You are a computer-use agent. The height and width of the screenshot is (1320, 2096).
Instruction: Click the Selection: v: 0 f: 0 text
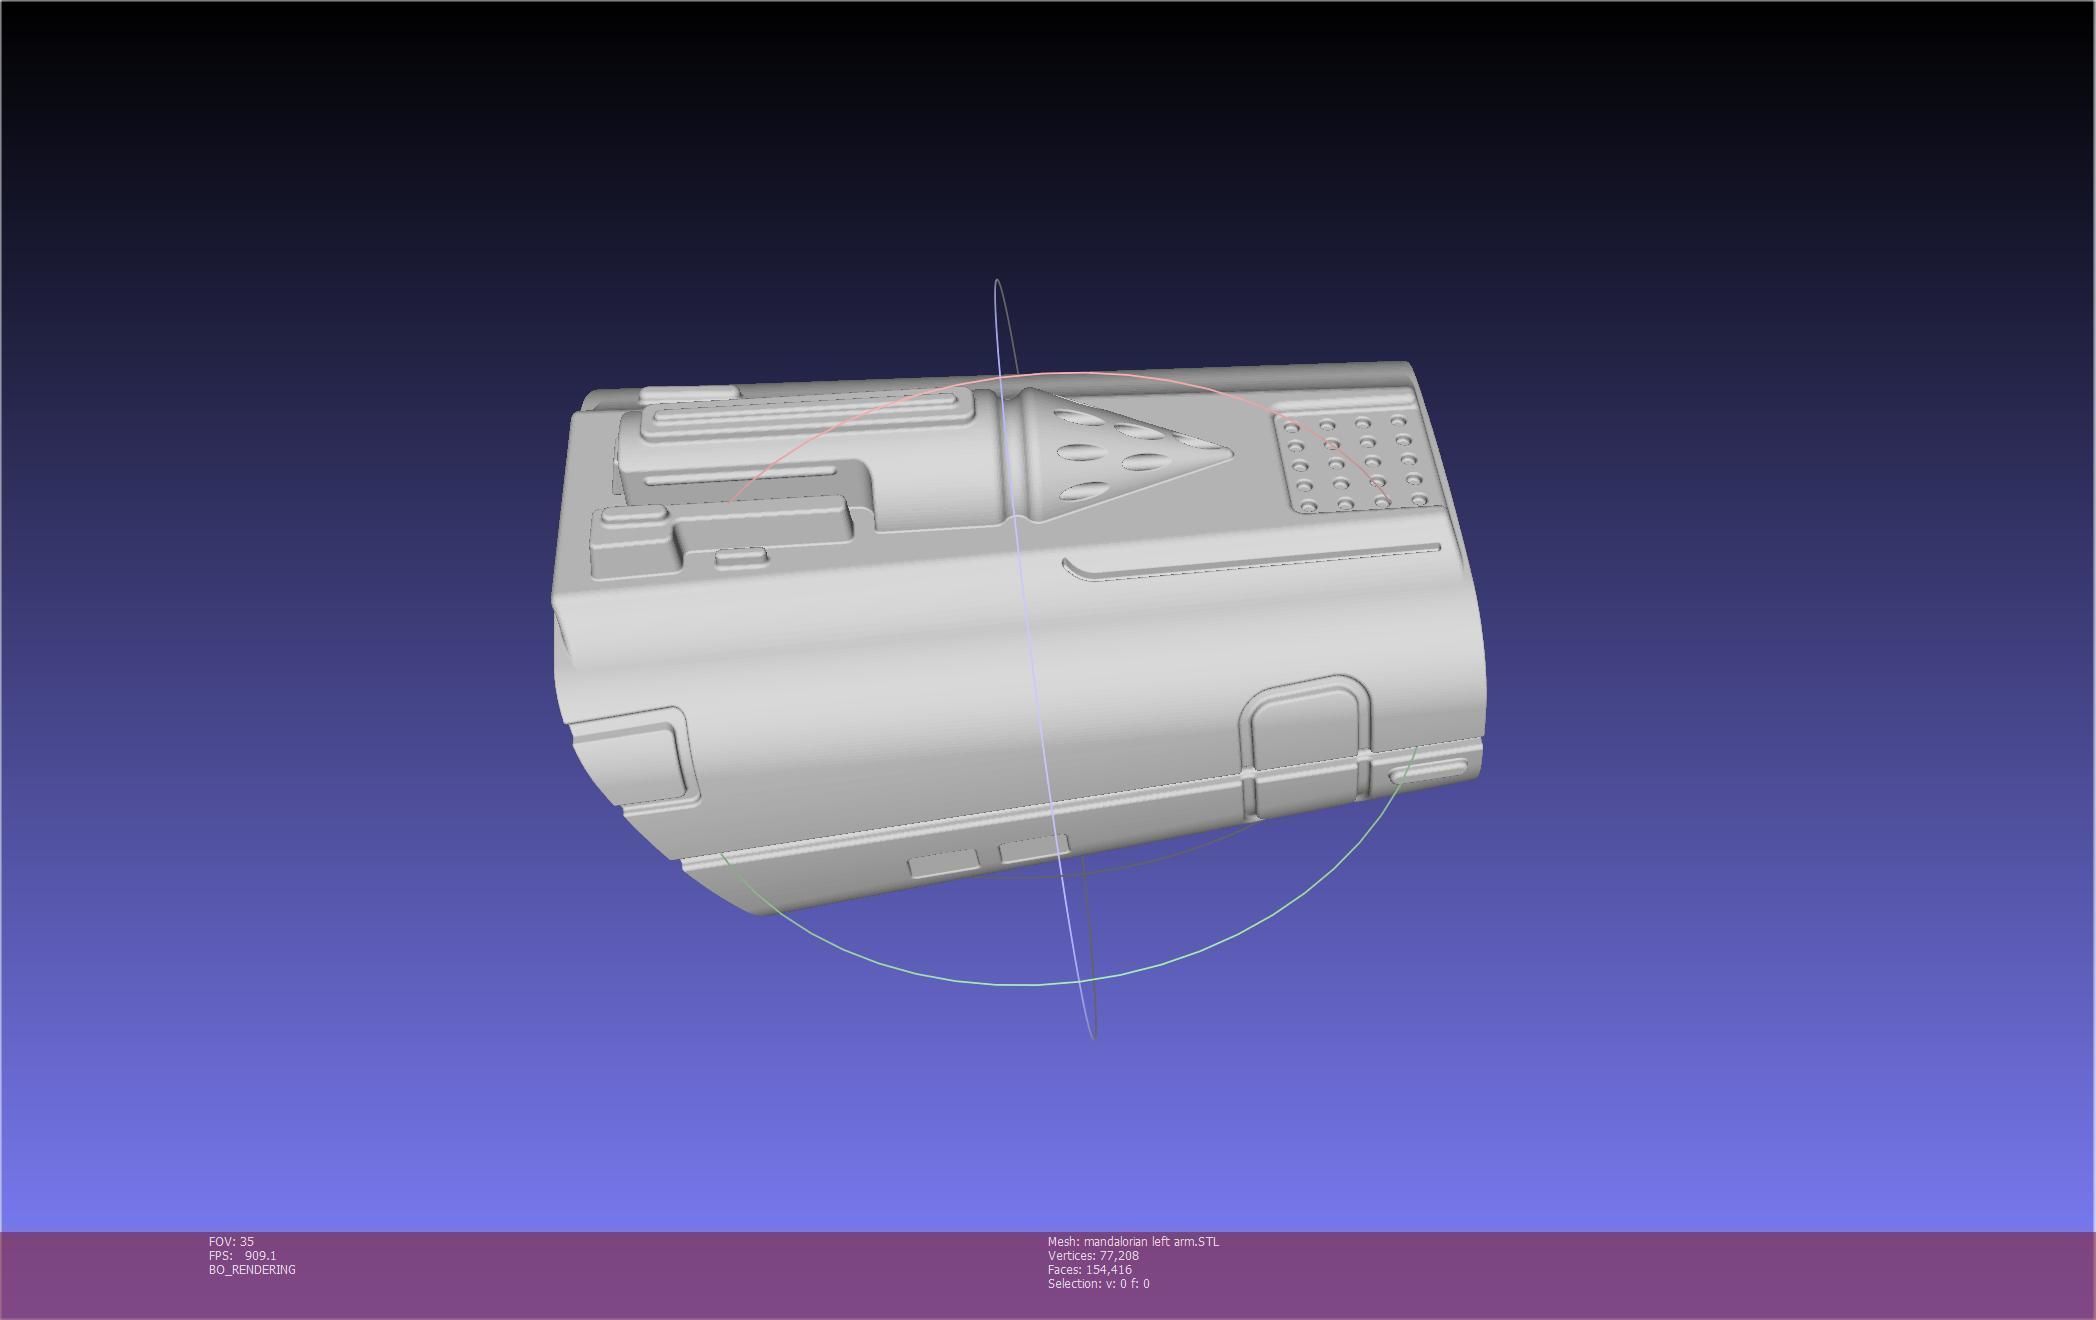tap(1099, 1283)
